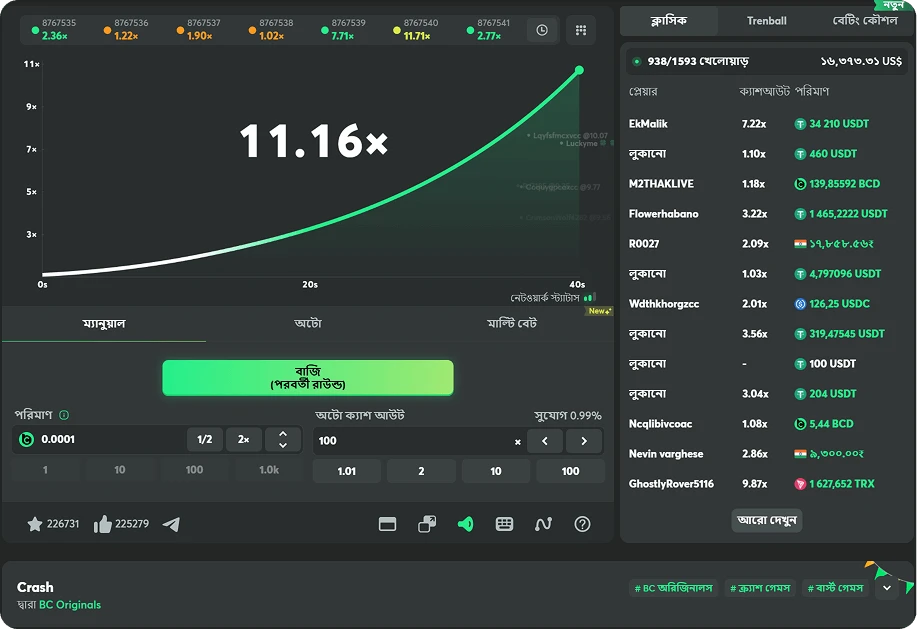
Task: Click the আরো দেখুন show more button
Action: pos(767,520)
